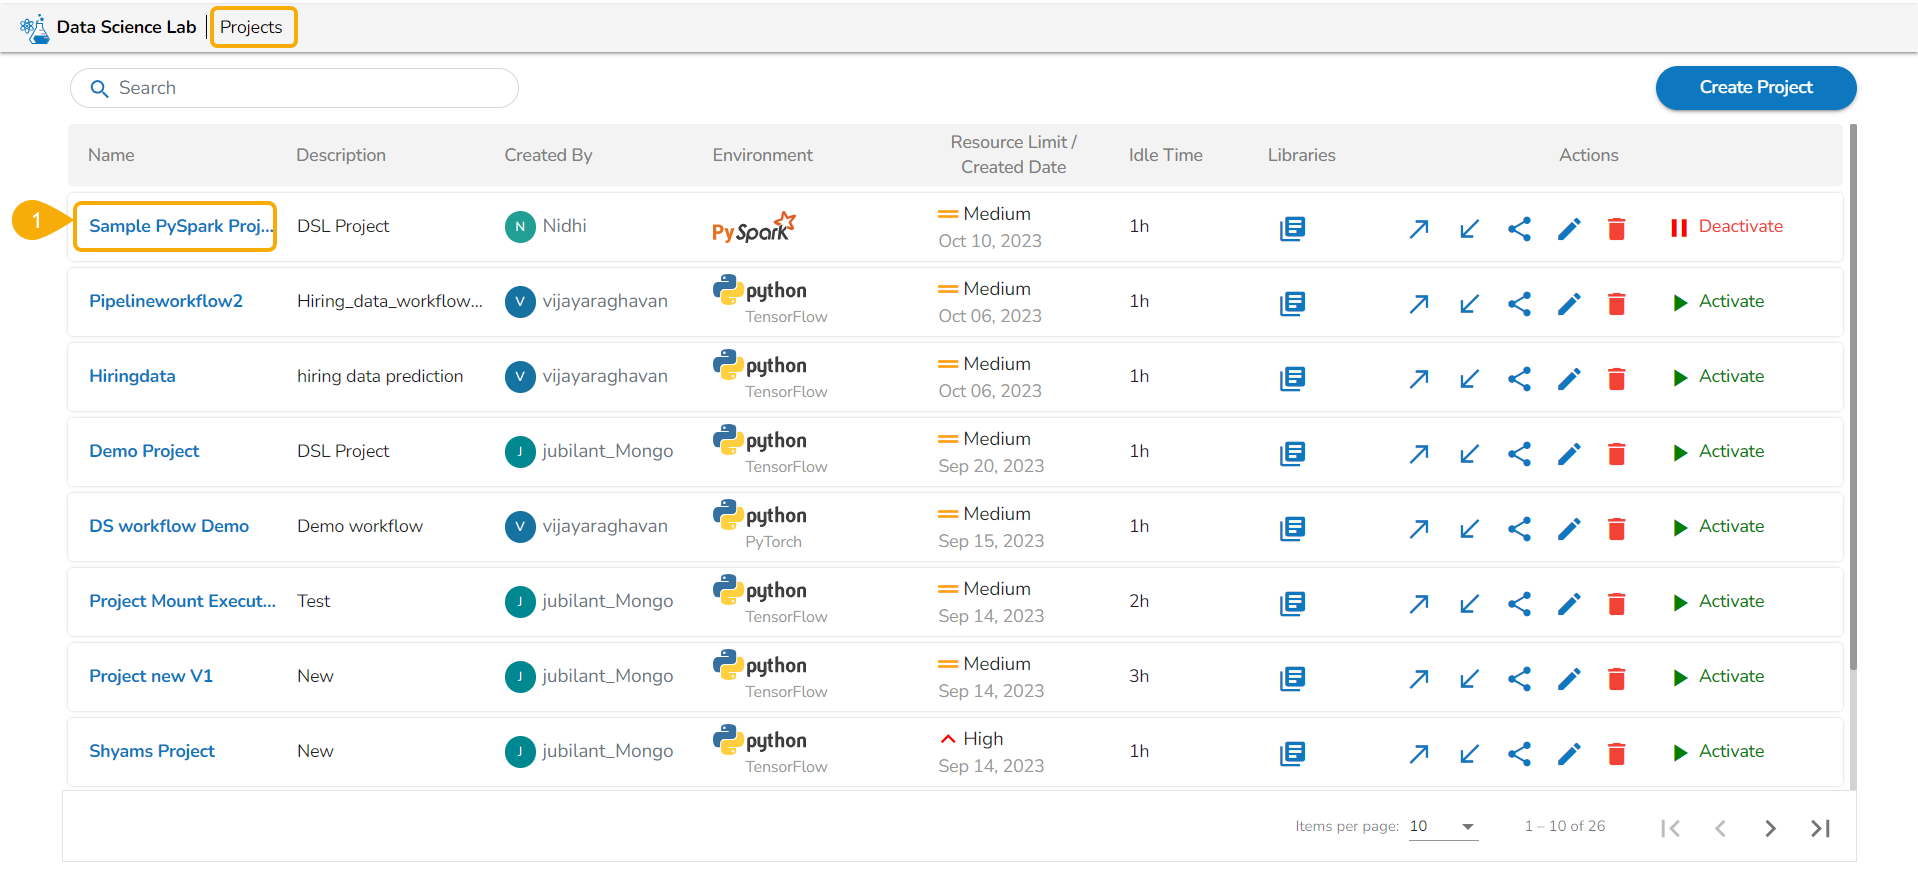The width and height of the screenshot is (1918, 872).
Task: Share the Demo Project via share icon
Action: [x=1519, y=454]
